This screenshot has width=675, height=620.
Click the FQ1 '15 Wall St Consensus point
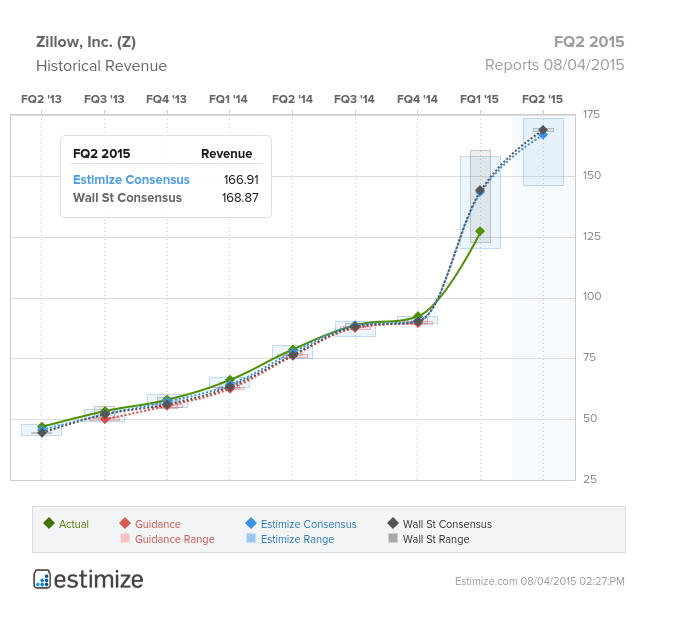tap(480, 190)
